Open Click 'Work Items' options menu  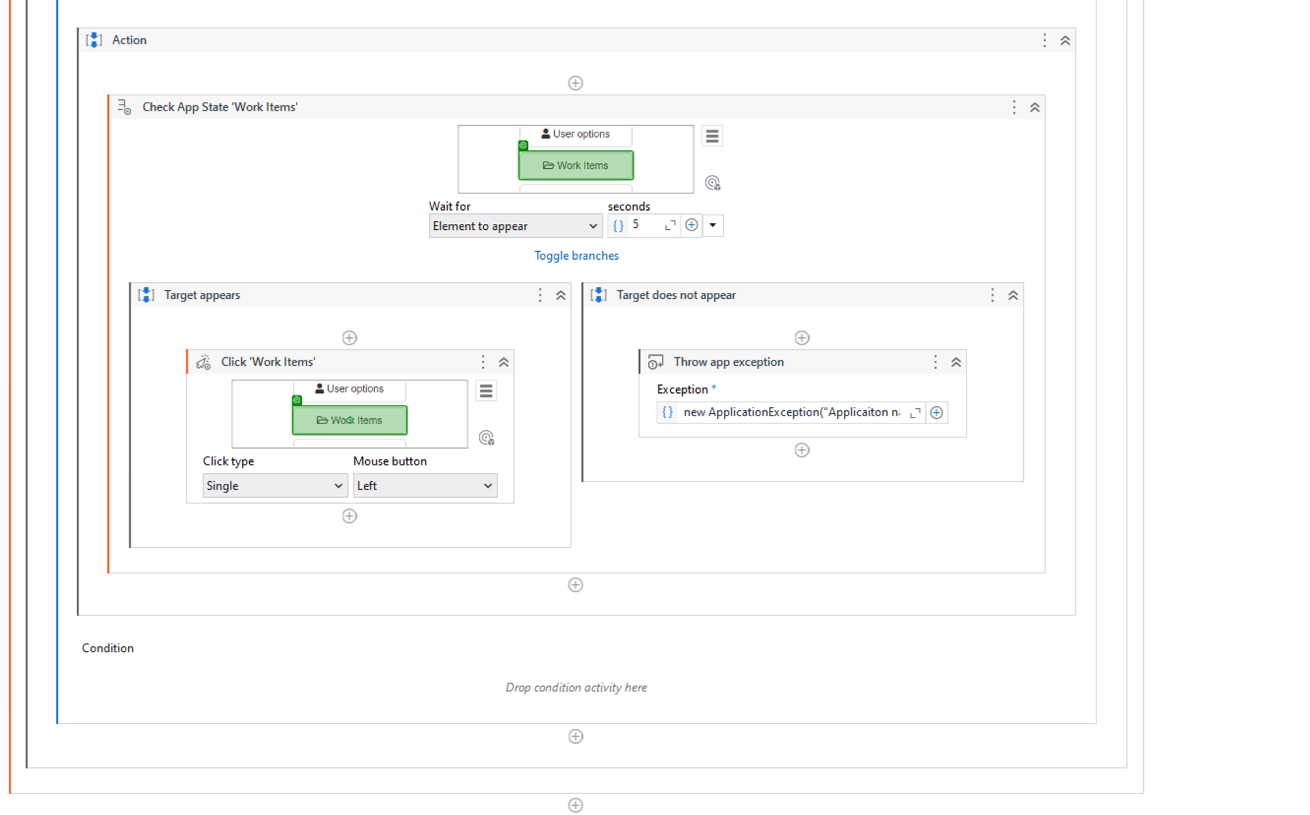[483, 362]
